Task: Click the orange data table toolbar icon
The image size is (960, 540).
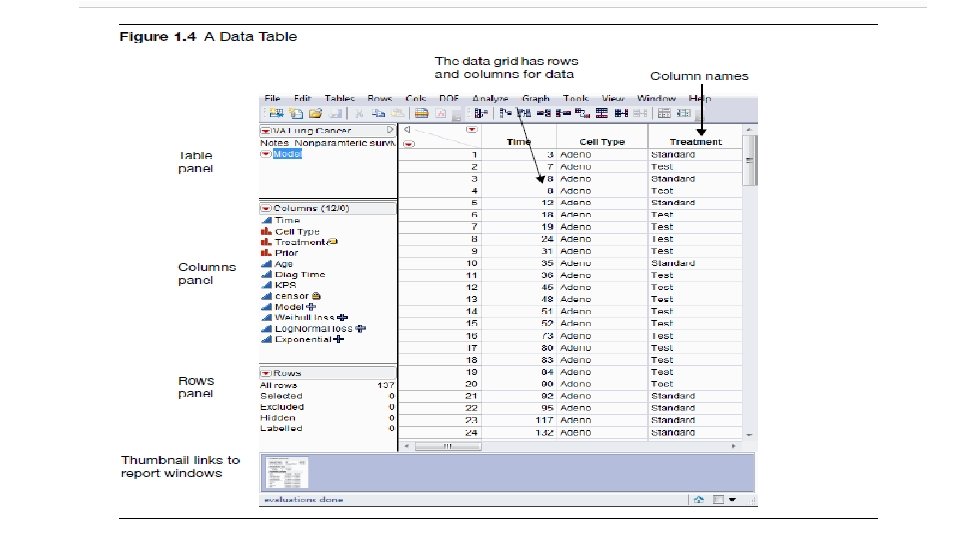Action: pyautogui.click(x=421, y=113)
